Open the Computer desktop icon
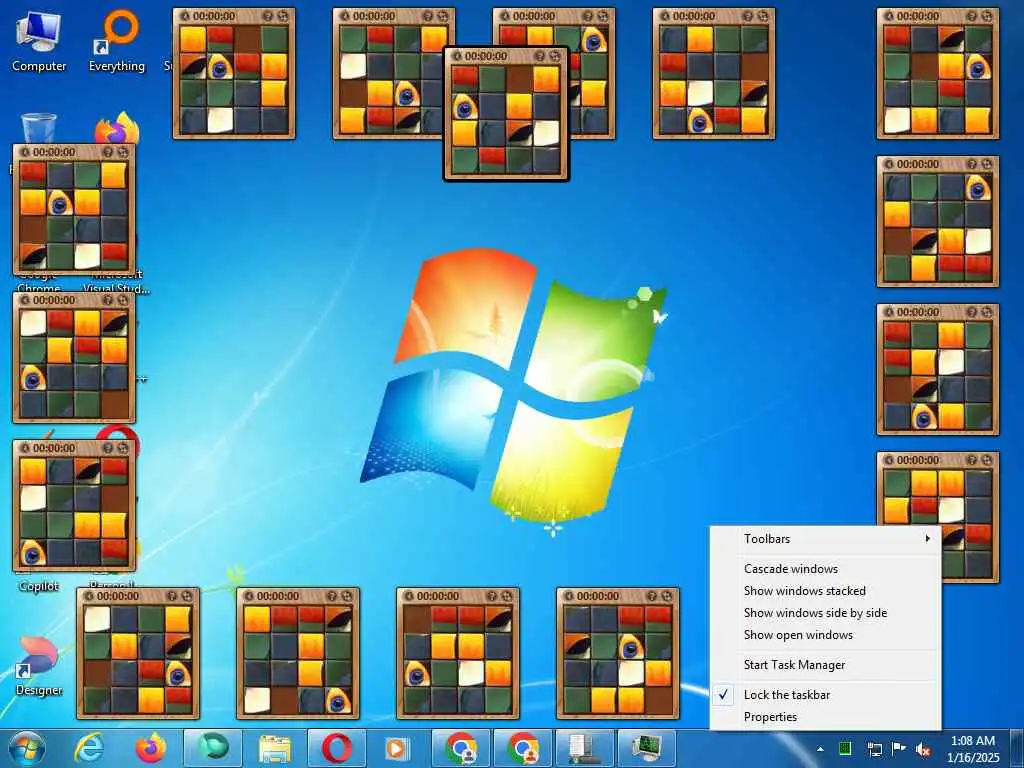Image resolution: width=1024 pixels, height=768 pixels. (39, 40)
